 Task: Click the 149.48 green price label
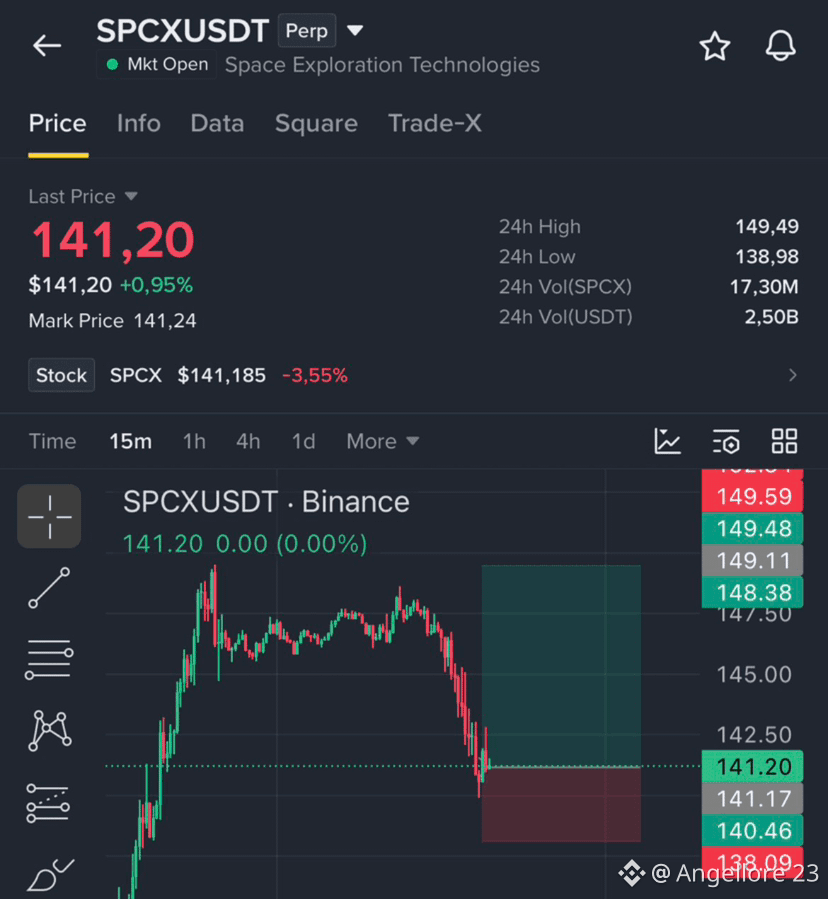(753, 529)
